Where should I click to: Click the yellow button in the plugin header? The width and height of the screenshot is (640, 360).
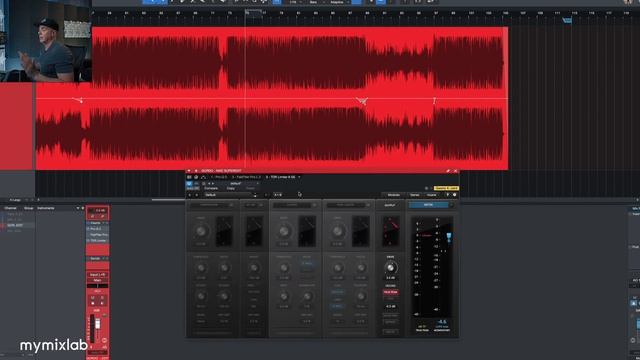[446, 188]
